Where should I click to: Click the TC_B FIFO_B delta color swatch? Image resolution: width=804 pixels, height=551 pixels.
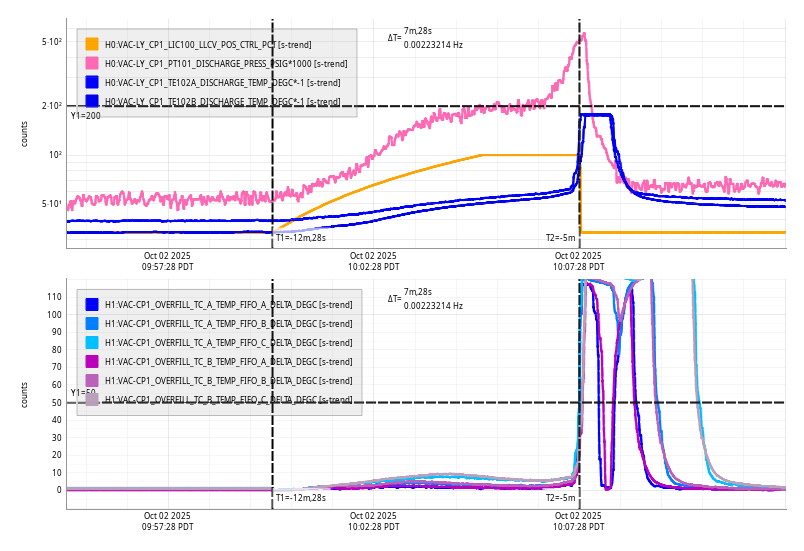point(92,380)
